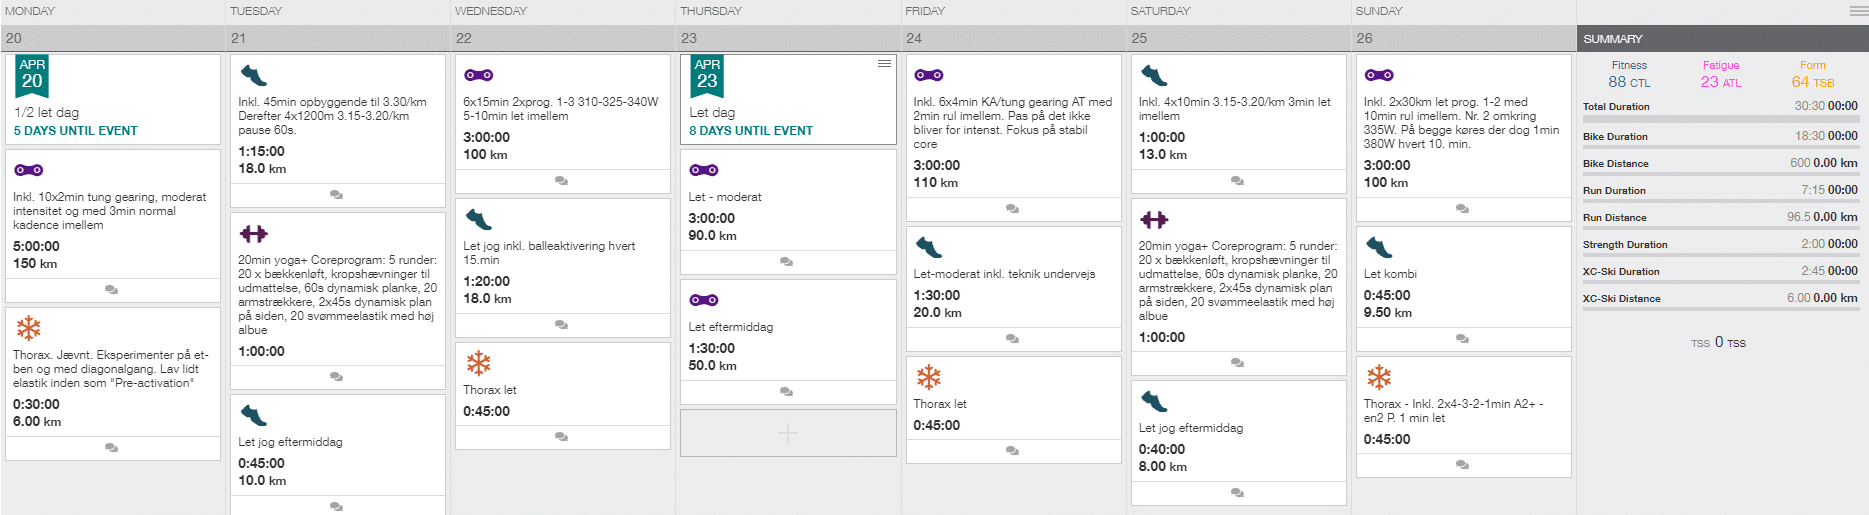Select the Saturday 25 day header
Image resolution: width=1869 pixels, height=515 pixels.
[x=1238, y=38]
